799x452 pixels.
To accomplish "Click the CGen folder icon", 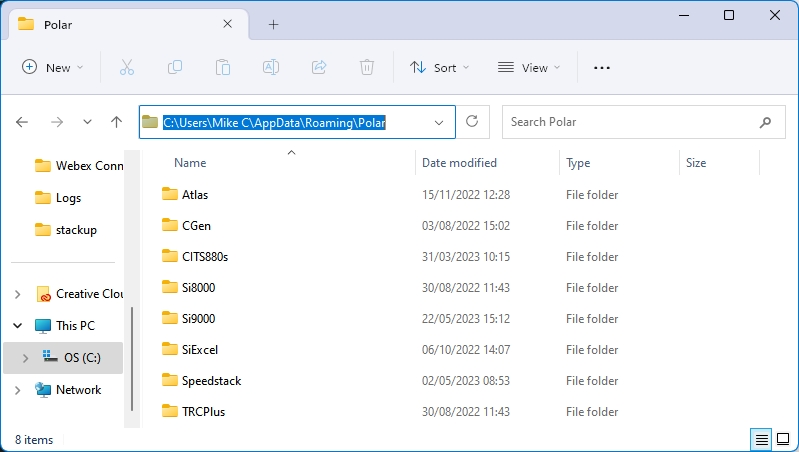I will click(x=170, y=225).
